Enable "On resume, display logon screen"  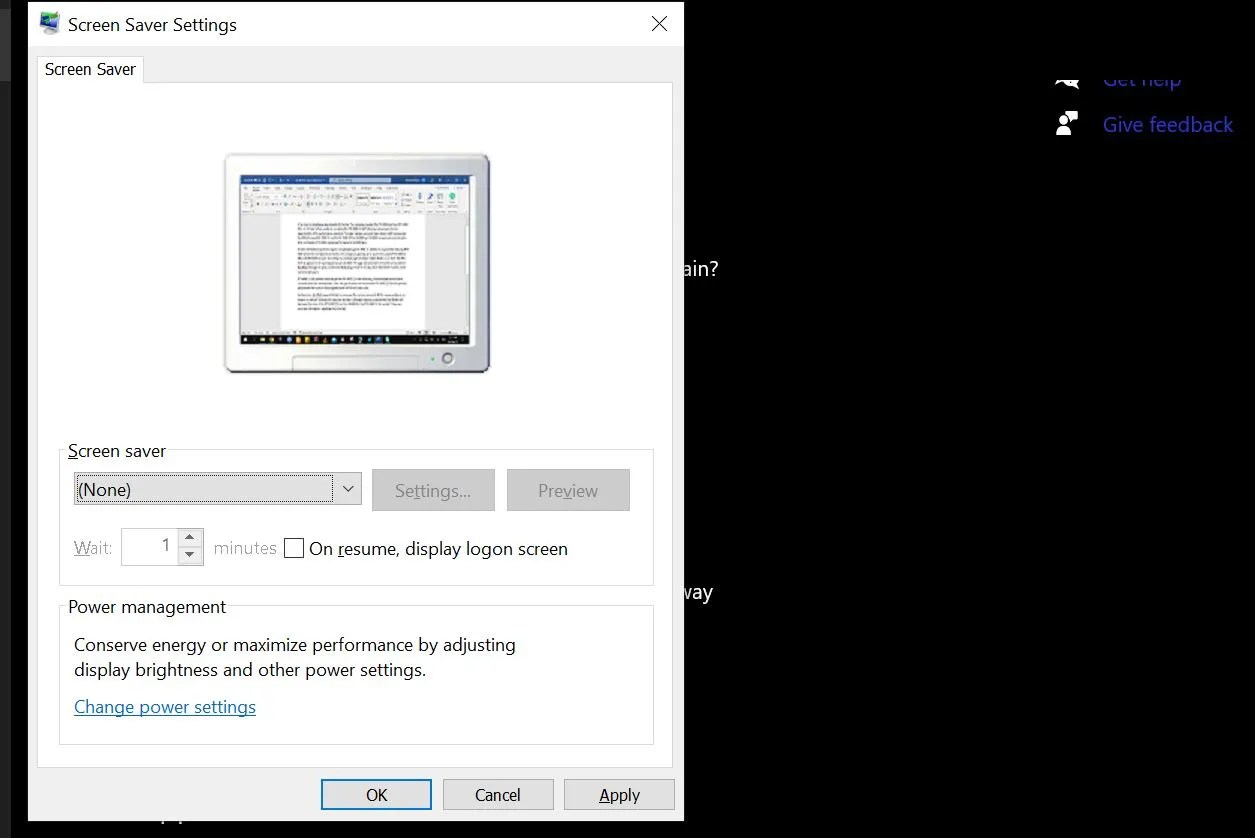[x=294, y=548]
